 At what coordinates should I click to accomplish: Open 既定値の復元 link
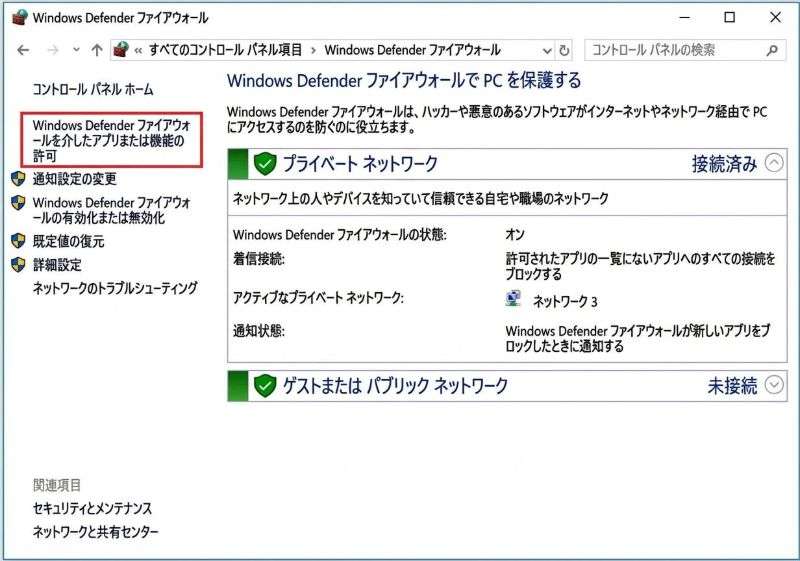point(68,241)
